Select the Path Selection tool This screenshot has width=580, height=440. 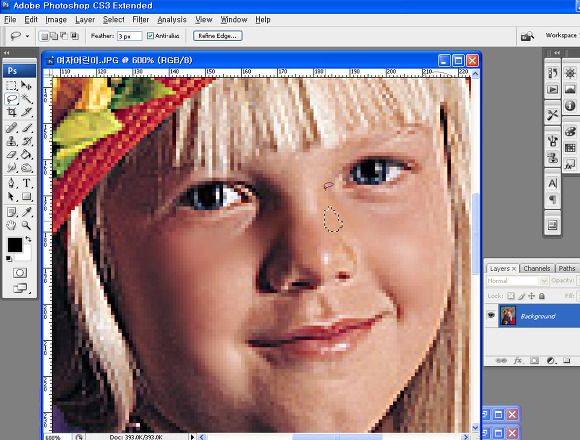pyautogui.click(x=11, y=196)
